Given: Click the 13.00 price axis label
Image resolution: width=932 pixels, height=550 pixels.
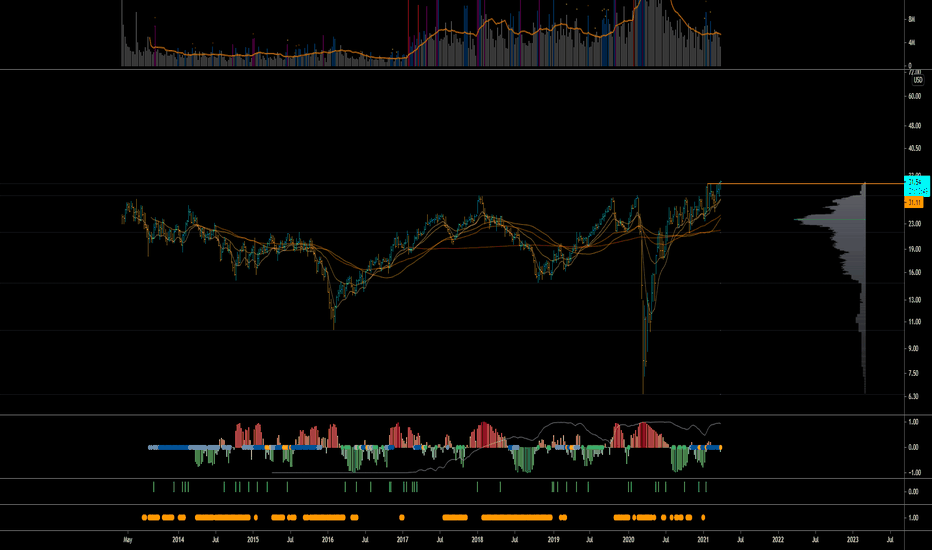Looking at the screenshot, I should point(914,300).
